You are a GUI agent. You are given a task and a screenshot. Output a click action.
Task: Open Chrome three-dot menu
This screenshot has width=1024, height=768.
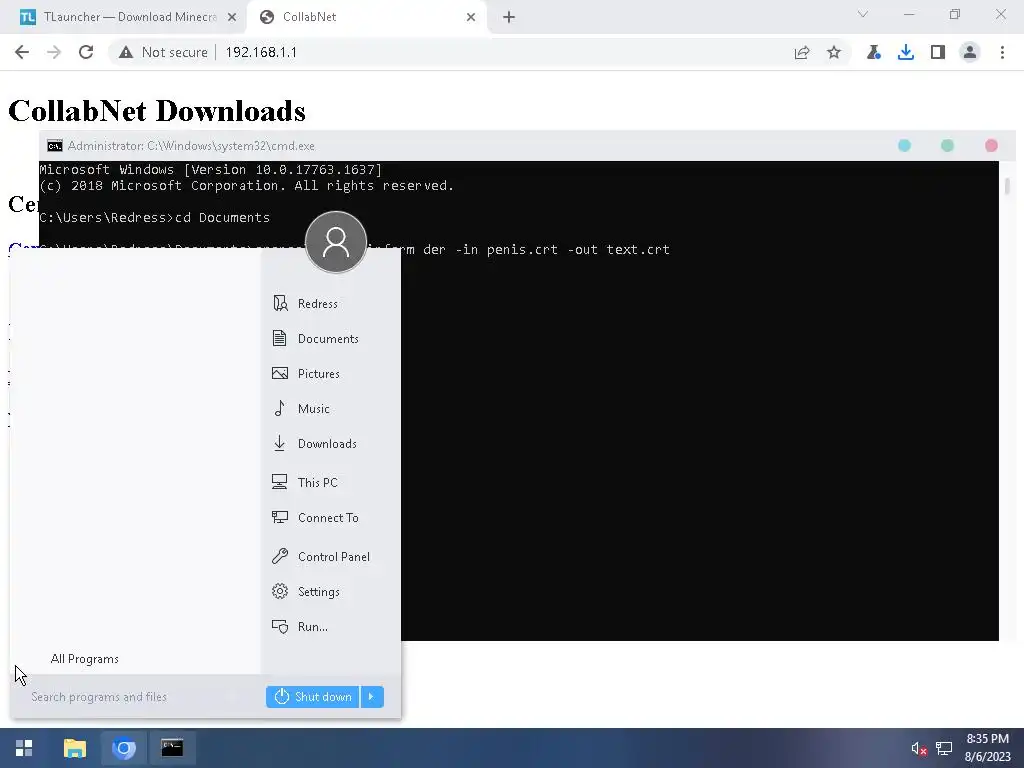pos(1002,52)
